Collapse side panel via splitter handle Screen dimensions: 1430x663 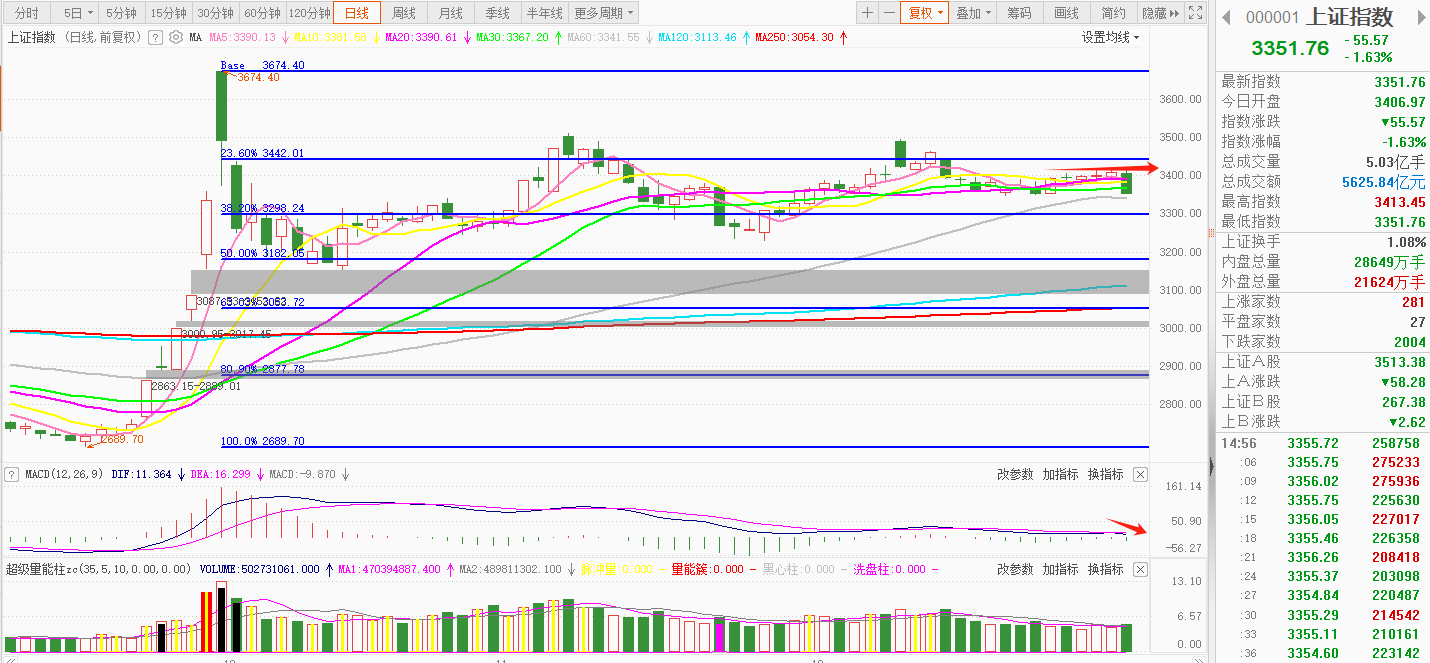tap(1211, 466)
